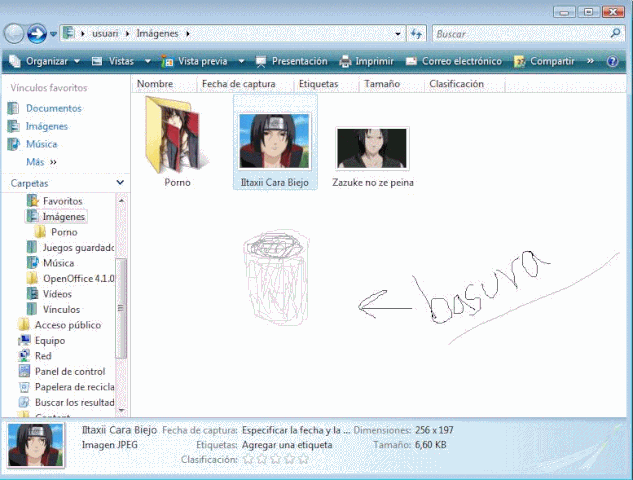This screenshot has width=633, height=480.
Task: Open the Help question mark icon
Action: click(x=612, y=61)
